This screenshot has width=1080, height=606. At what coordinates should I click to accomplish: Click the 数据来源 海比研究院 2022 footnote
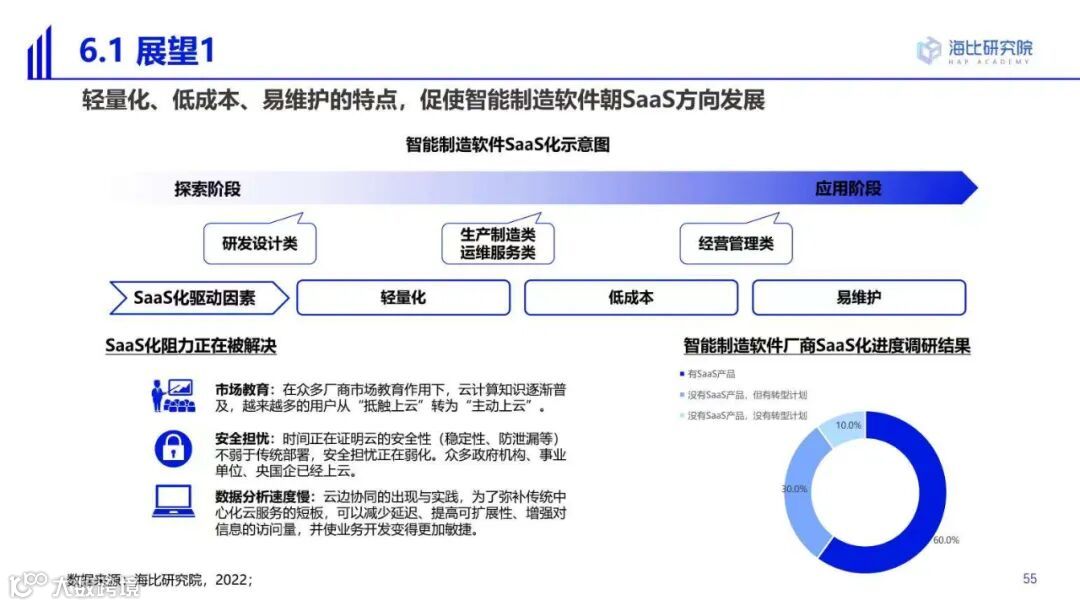[x=160, y=580]
